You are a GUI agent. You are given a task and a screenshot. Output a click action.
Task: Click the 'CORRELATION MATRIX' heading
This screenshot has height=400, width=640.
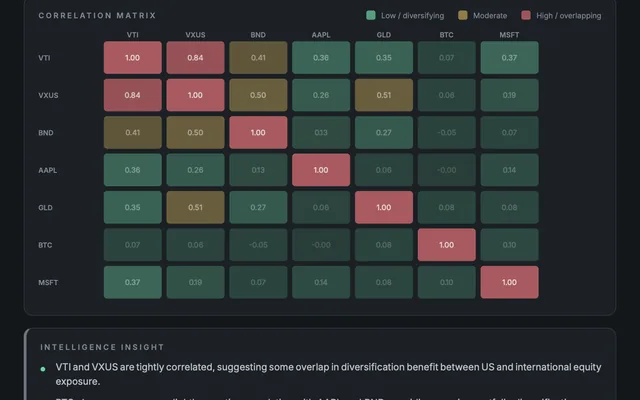point(97,16)
